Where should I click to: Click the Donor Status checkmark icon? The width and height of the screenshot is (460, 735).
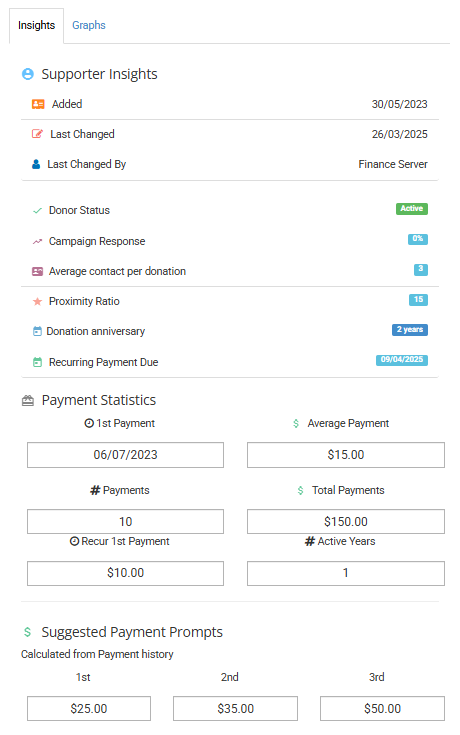click(x=38, y=211)
